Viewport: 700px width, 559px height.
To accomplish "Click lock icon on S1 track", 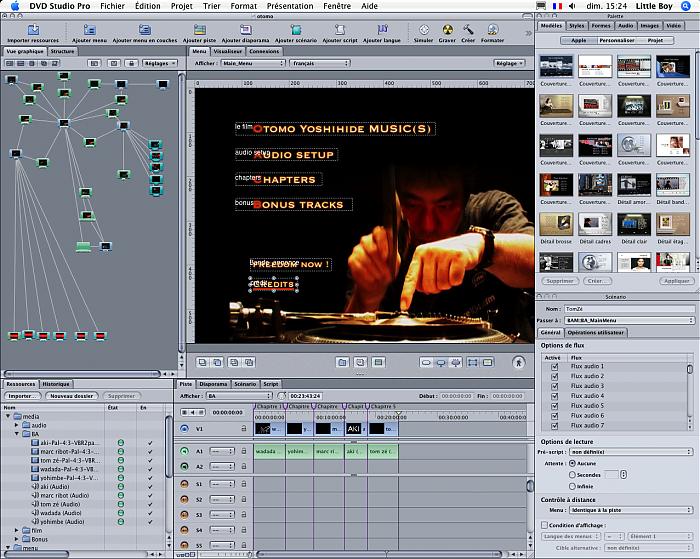I will pos(244,484).
